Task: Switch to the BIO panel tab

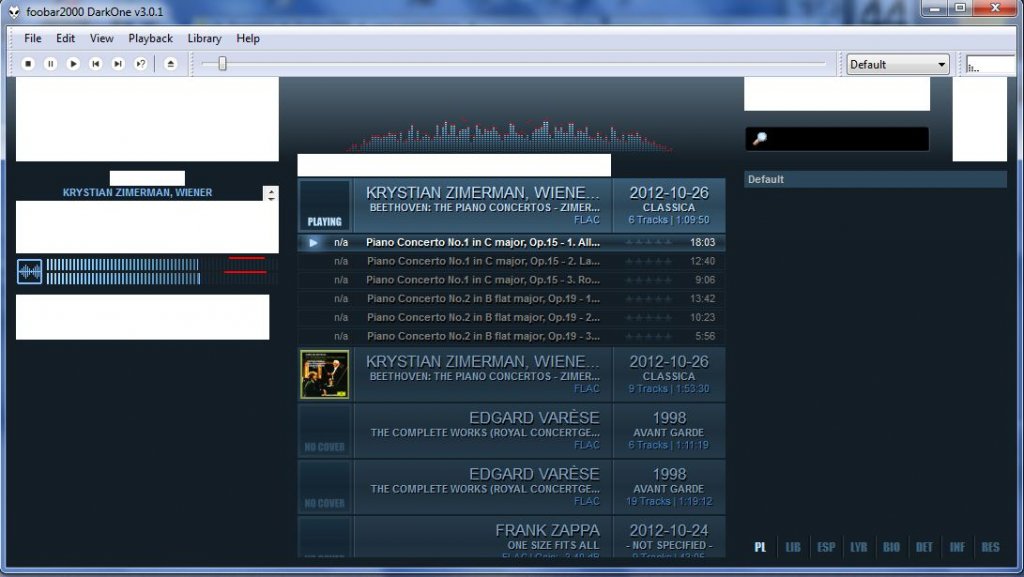Action: [891, 547]
